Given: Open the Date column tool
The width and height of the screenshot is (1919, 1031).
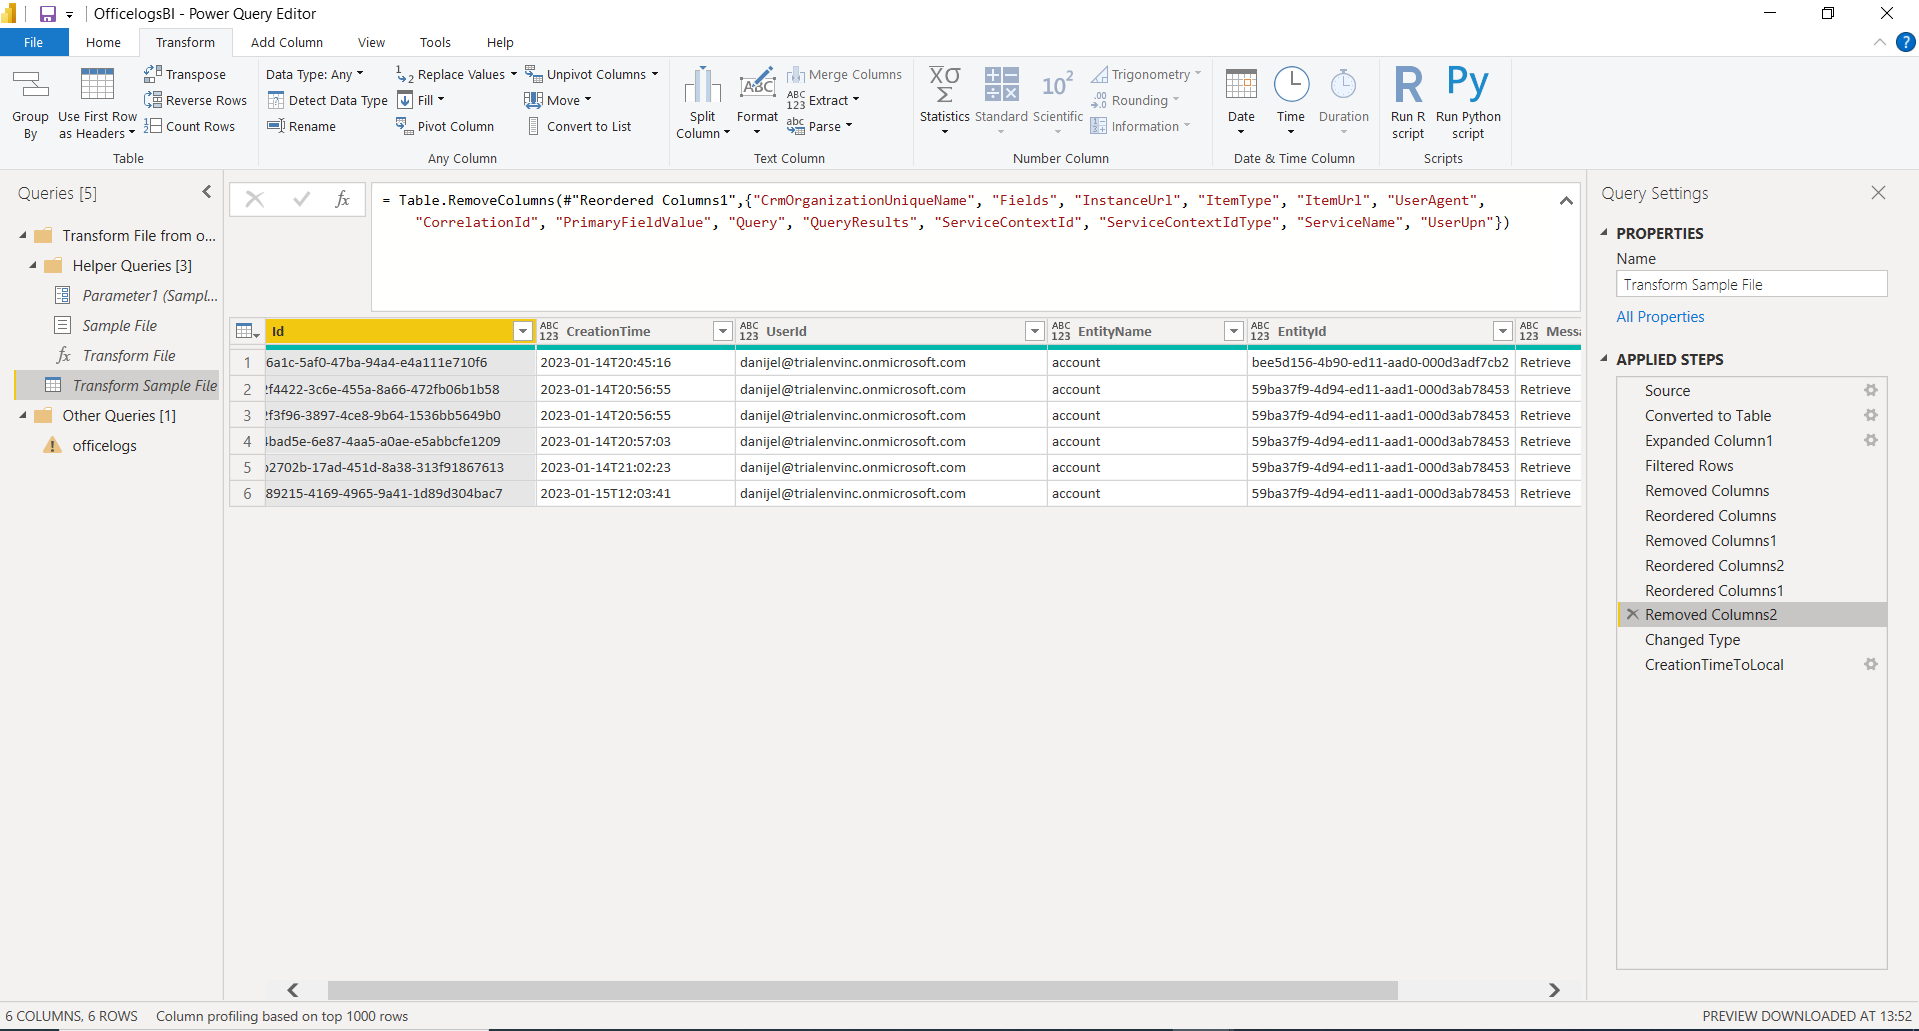Looking at the screenshot, I should pyautogui.click(x=1241, y=101).
